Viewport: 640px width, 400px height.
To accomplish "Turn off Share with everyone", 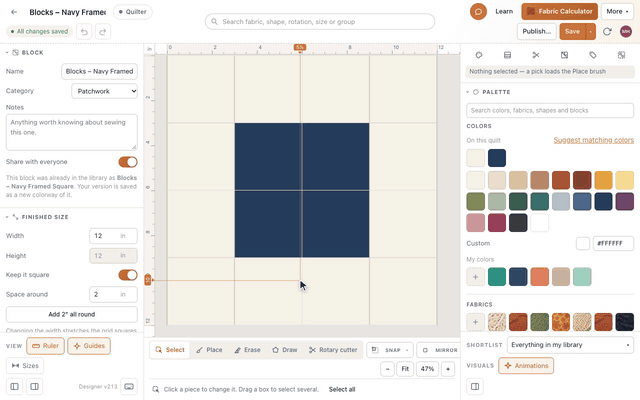I will [x=128, y=162].
